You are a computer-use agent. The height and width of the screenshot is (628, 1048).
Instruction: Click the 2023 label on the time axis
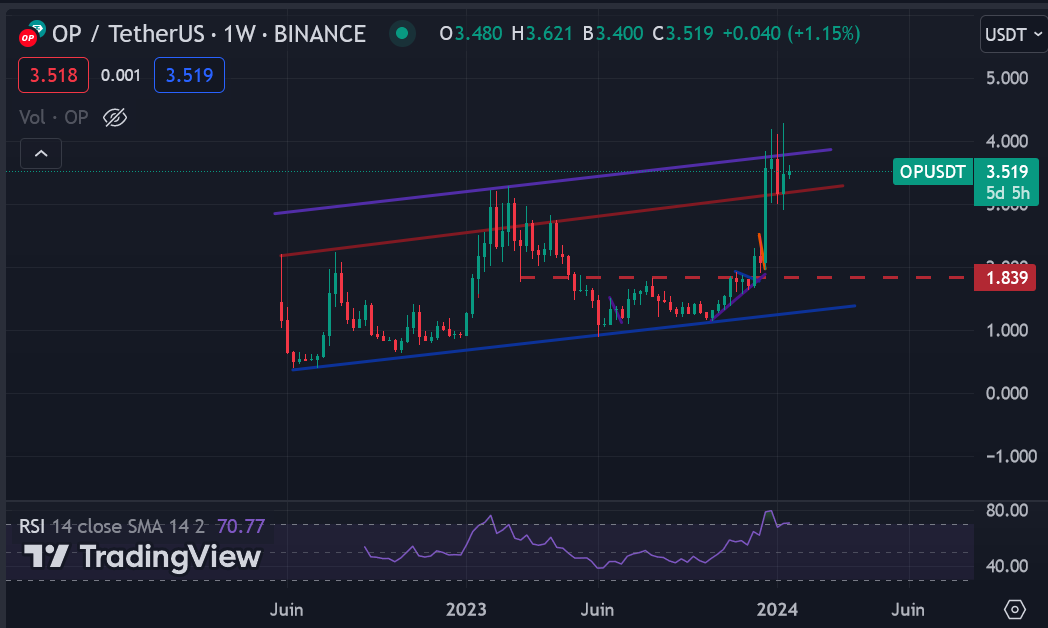pos(466,609)
